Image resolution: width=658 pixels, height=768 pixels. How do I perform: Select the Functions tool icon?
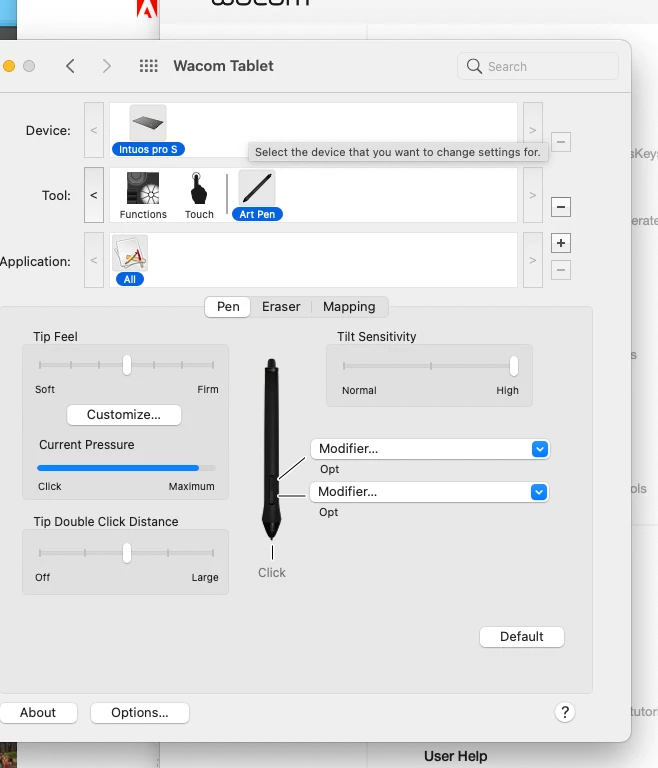(x=143, y=188)
